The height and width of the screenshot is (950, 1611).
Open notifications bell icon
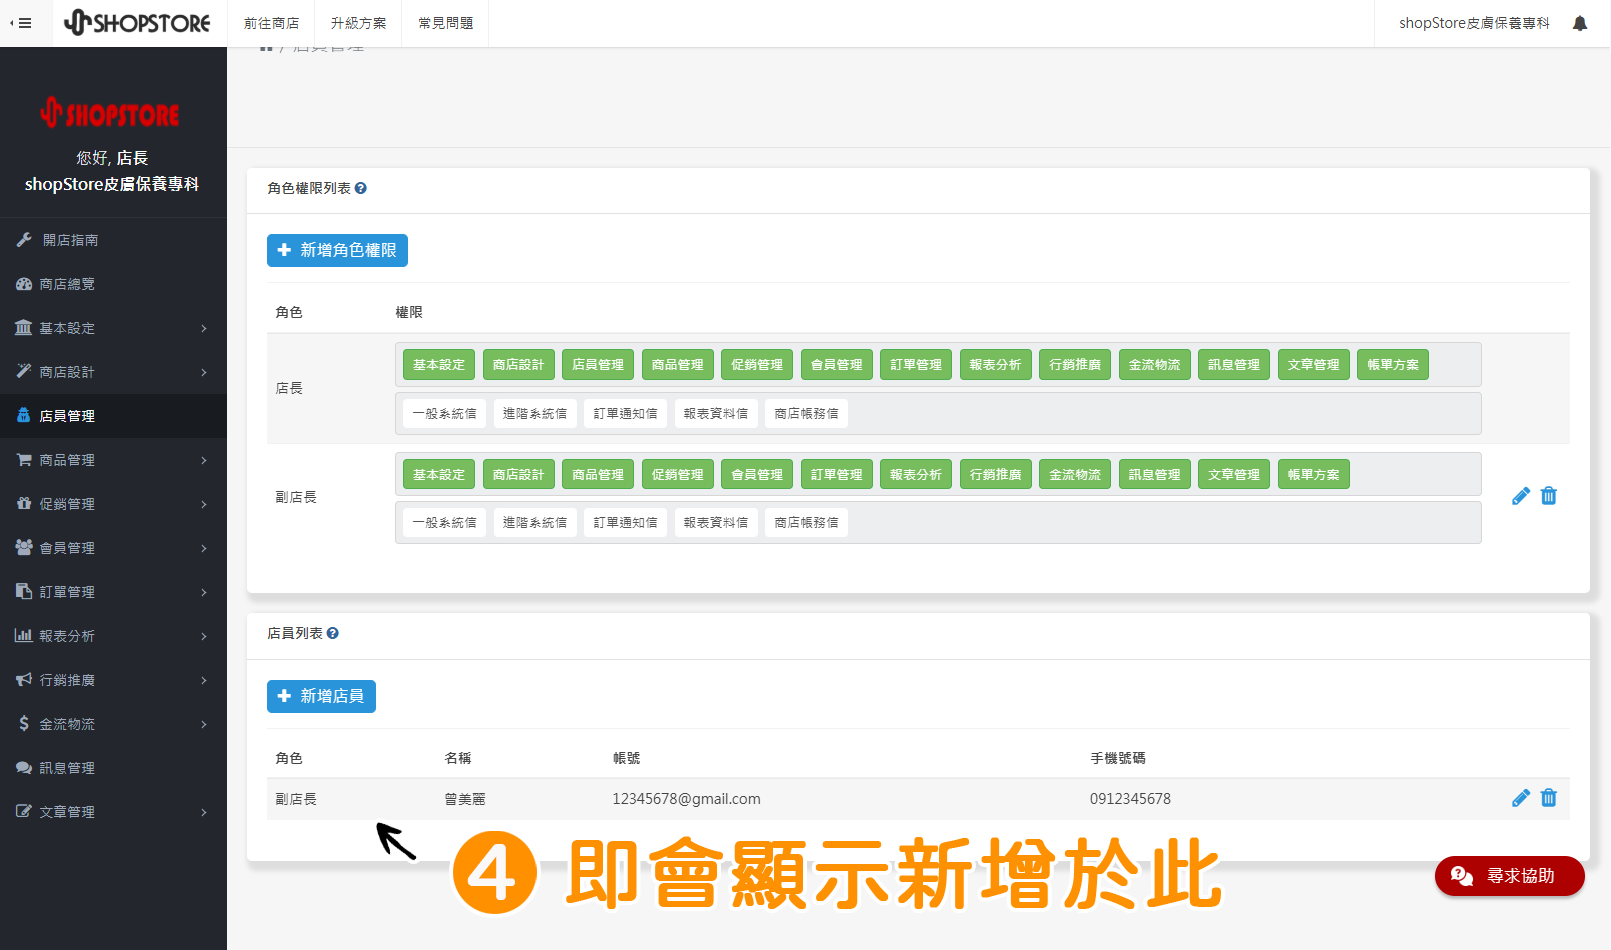coord(1580,23)
